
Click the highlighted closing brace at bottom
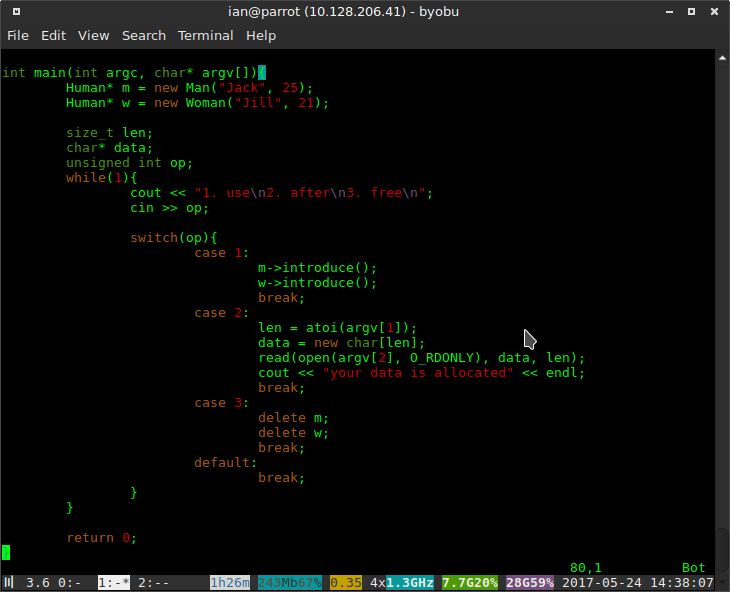(x=6, y=552)
